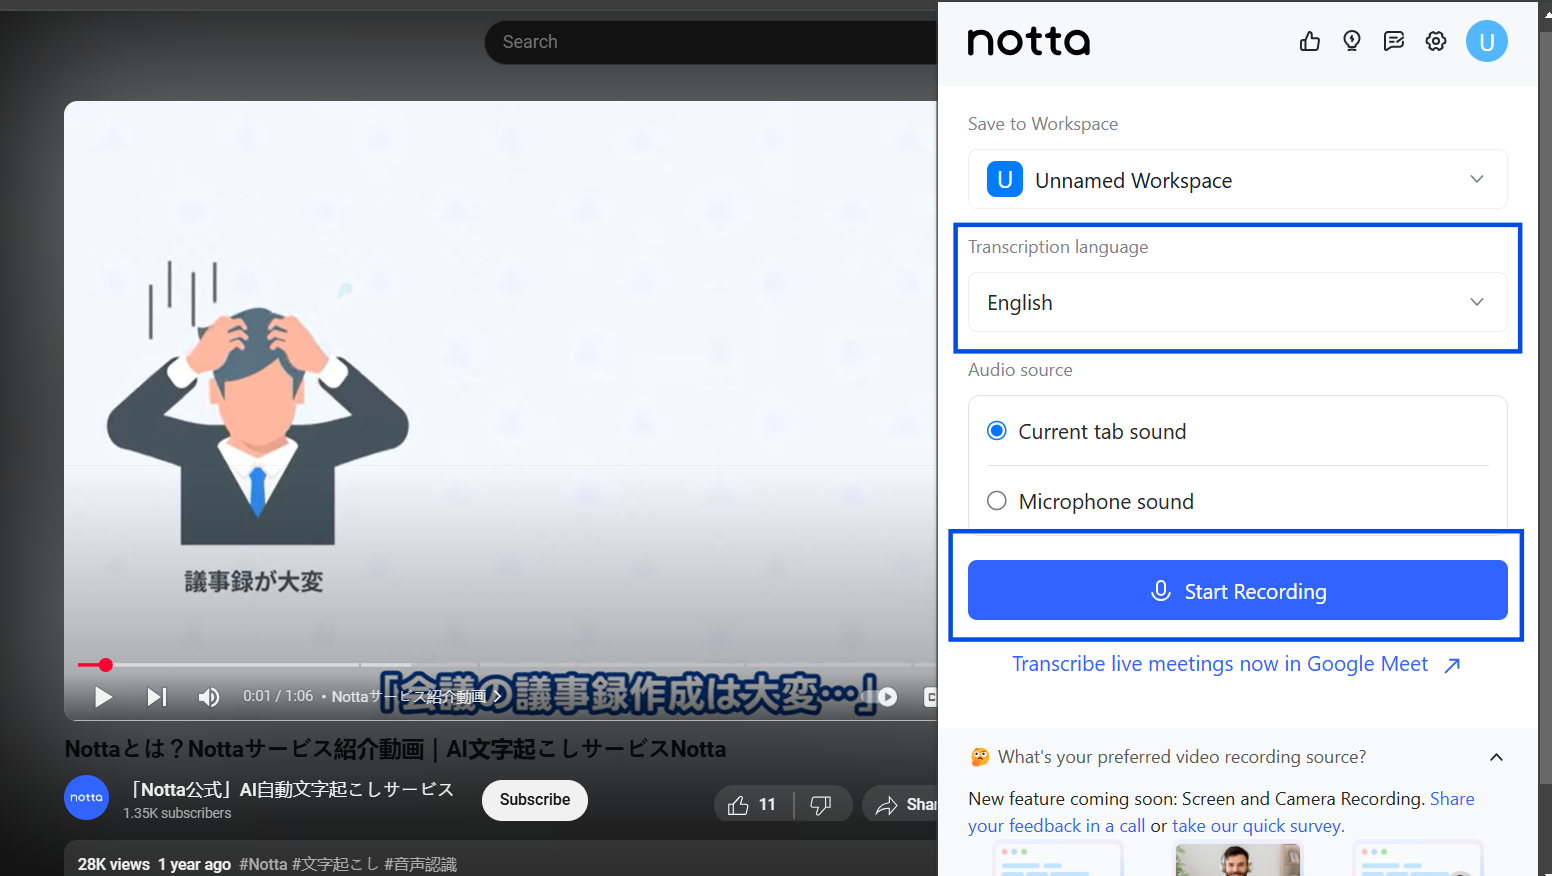Start Recording with the blue button

click(x=1238, y=590)
